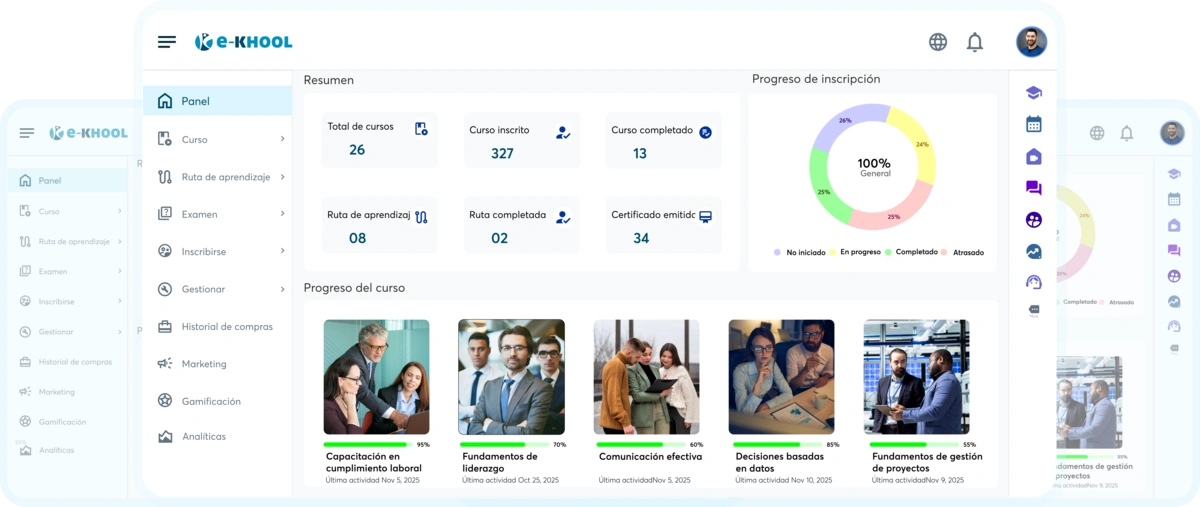Expand the Gestionar submenu chevron
Image resolution: width=1200 pixels, height=507 pixels.
pyautogui.click(x=282, y=289)
